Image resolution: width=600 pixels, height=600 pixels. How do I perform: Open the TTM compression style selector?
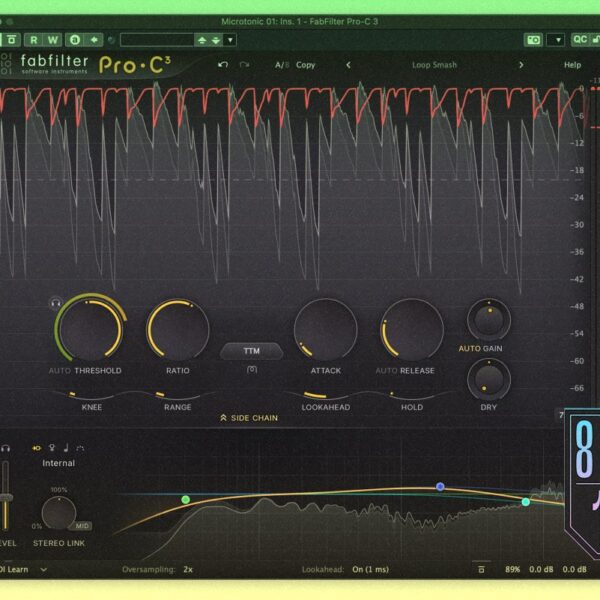pyautogui.click(x=251, y=351)
